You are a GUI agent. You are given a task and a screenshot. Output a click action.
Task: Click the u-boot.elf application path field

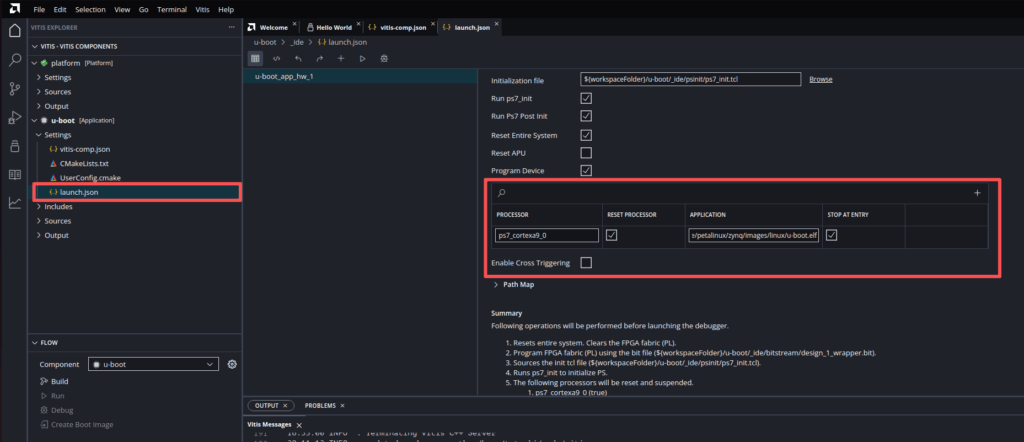(x=754, y=236)
